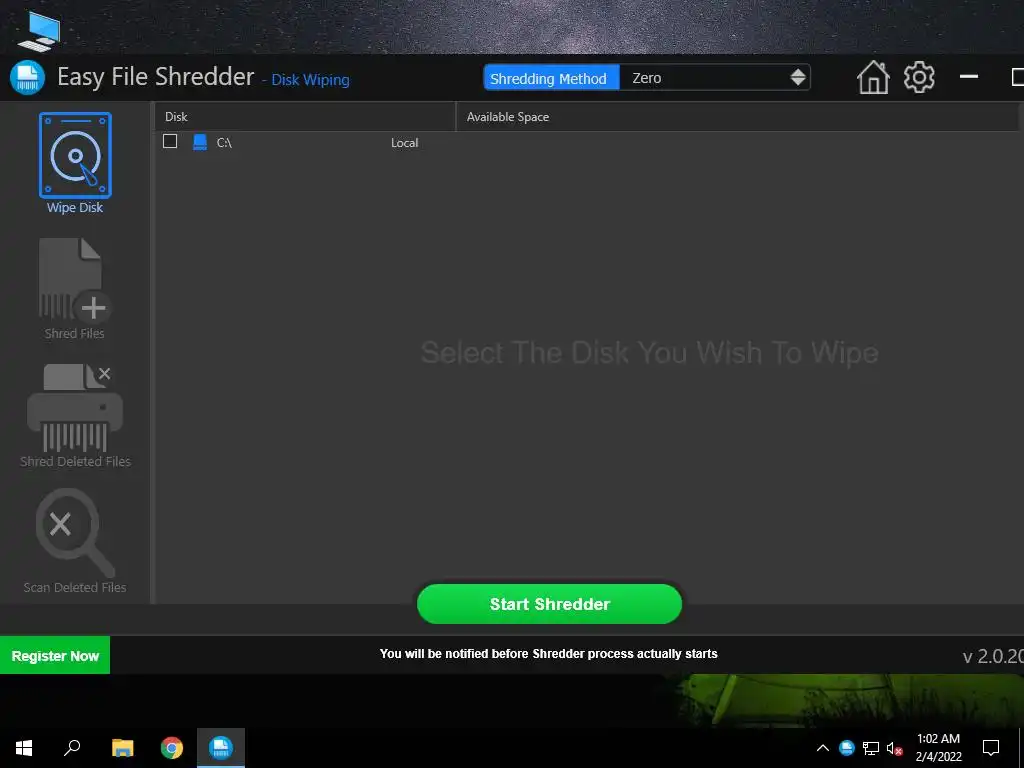Check the C:\ disk checkbox
This screenshot has width=1024, height=768.
tap(170, 141)
